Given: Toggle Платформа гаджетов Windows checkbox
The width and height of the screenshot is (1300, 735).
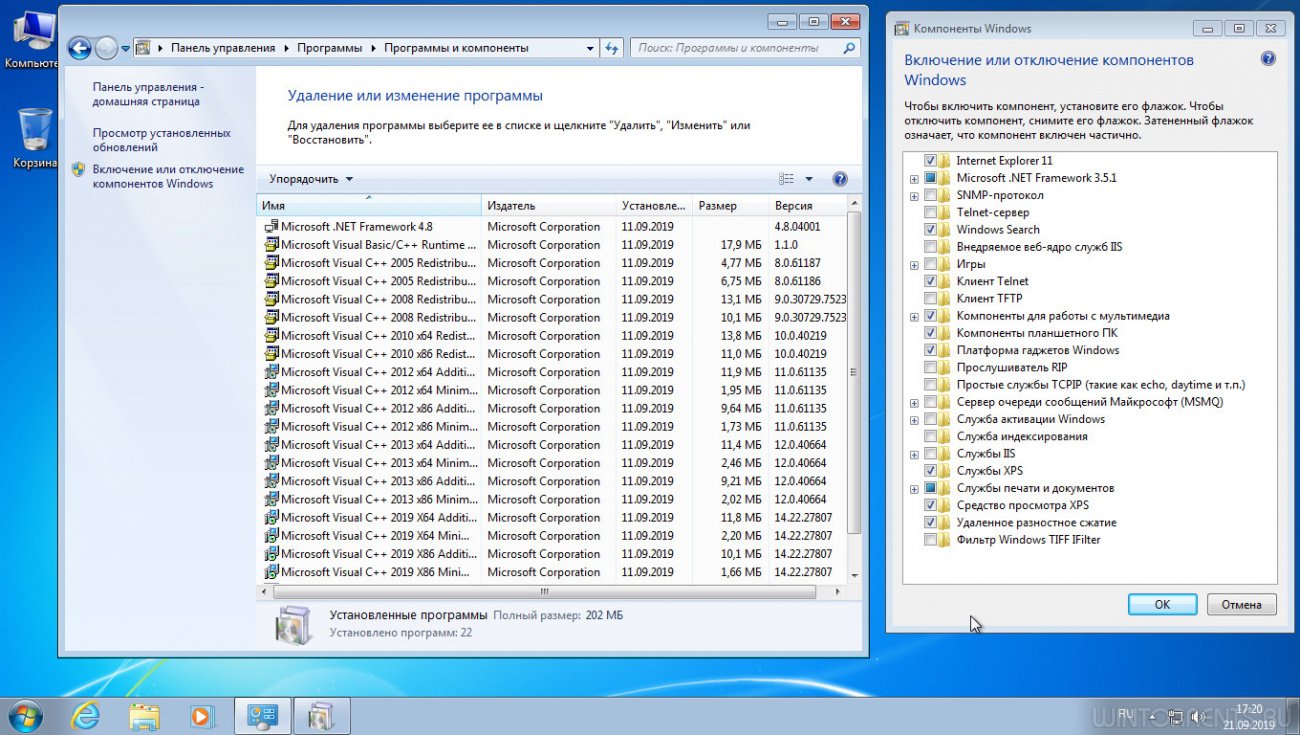Looking at the screenshot, I should [x=931, y=350].
